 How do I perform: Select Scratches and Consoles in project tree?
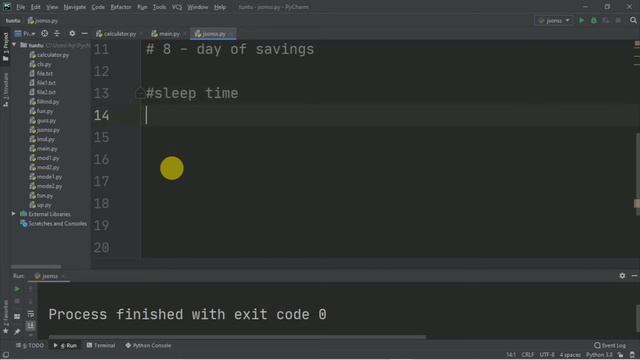tap(53, 224)
